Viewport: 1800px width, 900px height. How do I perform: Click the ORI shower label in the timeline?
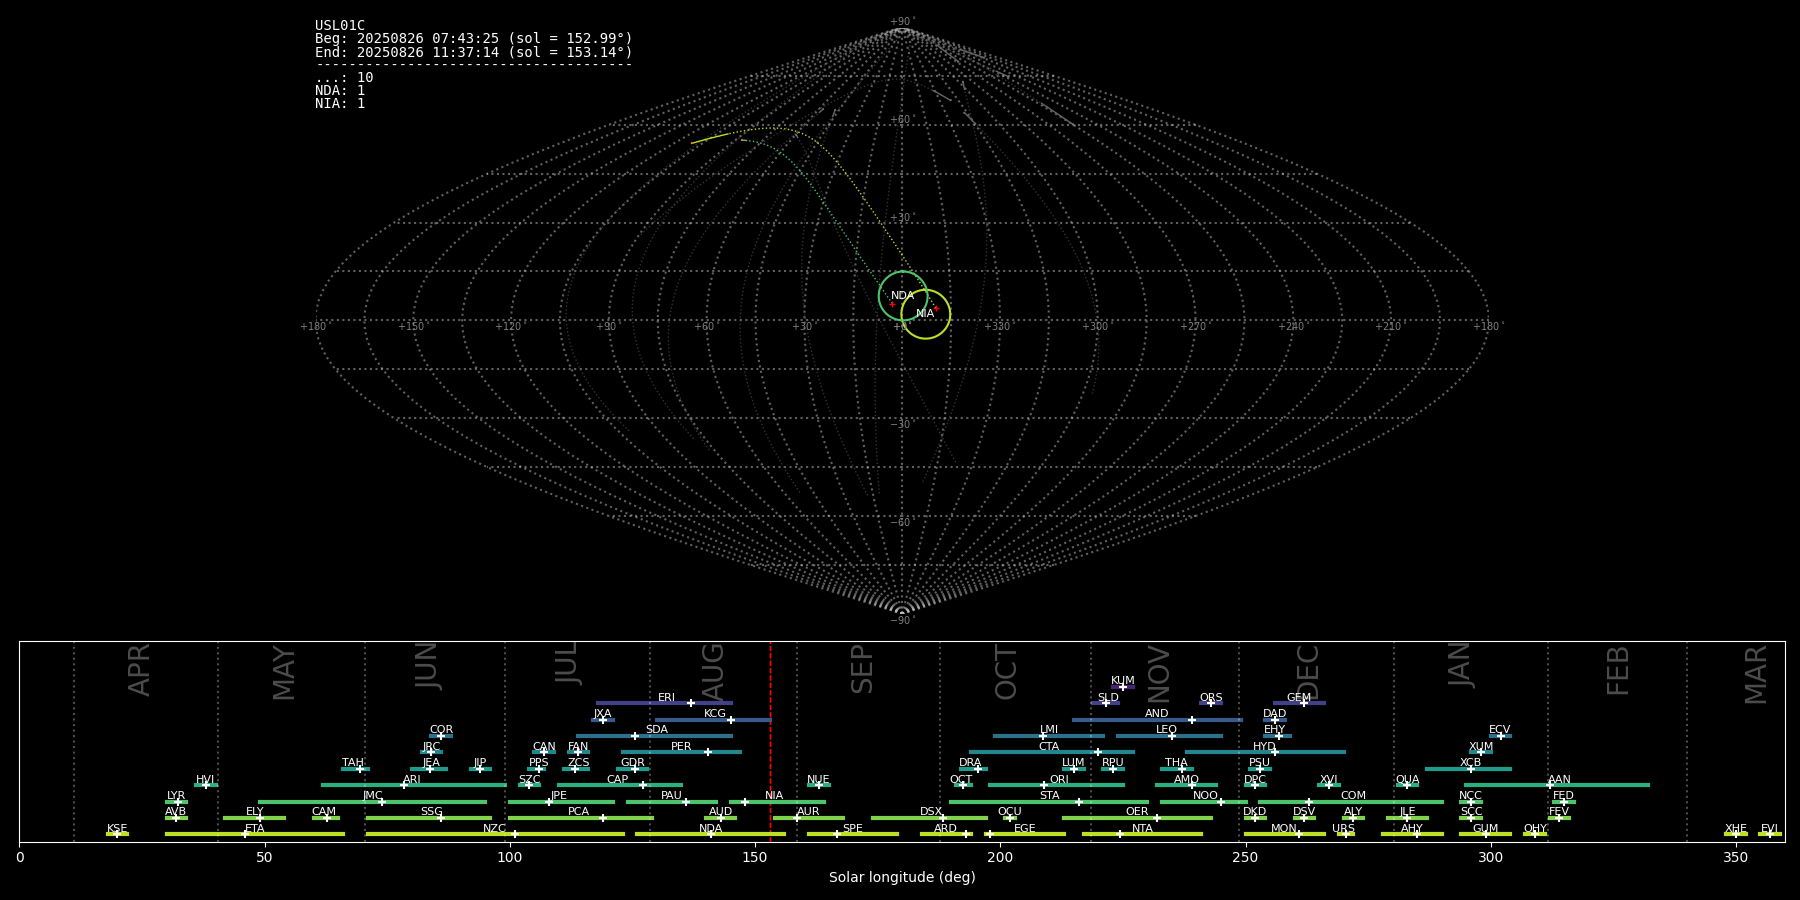[x=1059, y=780]
